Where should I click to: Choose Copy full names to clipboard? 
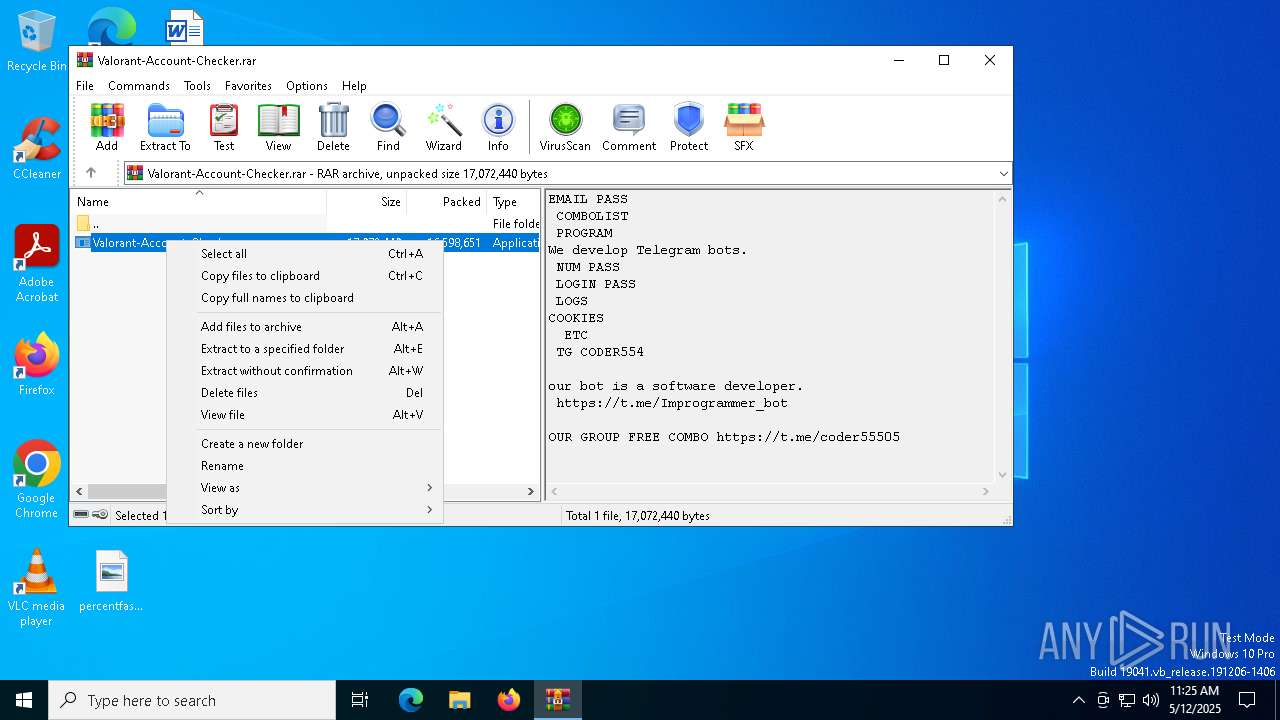pos(305,298)
